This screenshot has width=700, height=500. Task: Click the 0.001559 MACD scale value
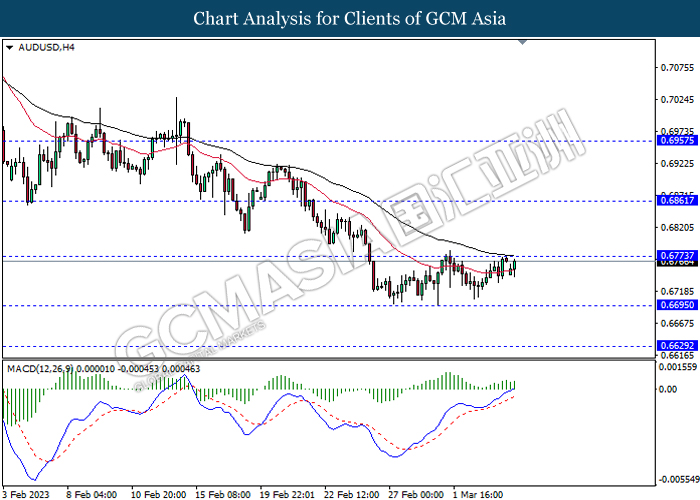coord(678,367)
